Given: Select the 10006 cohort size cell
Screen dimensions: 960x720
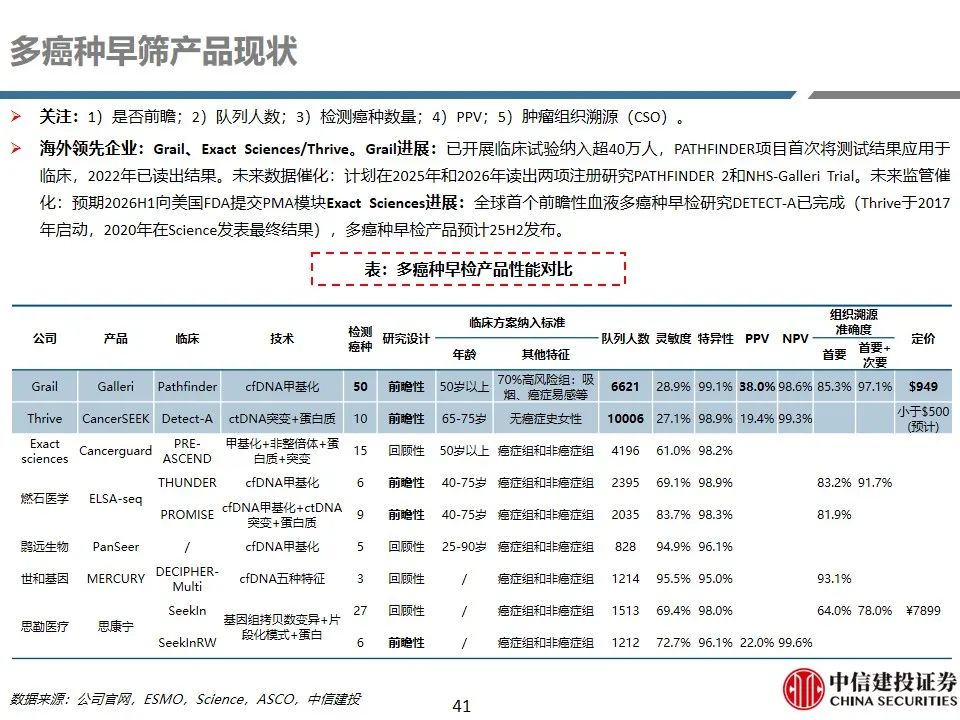Looking at the screenshot, I should (625, 419).
